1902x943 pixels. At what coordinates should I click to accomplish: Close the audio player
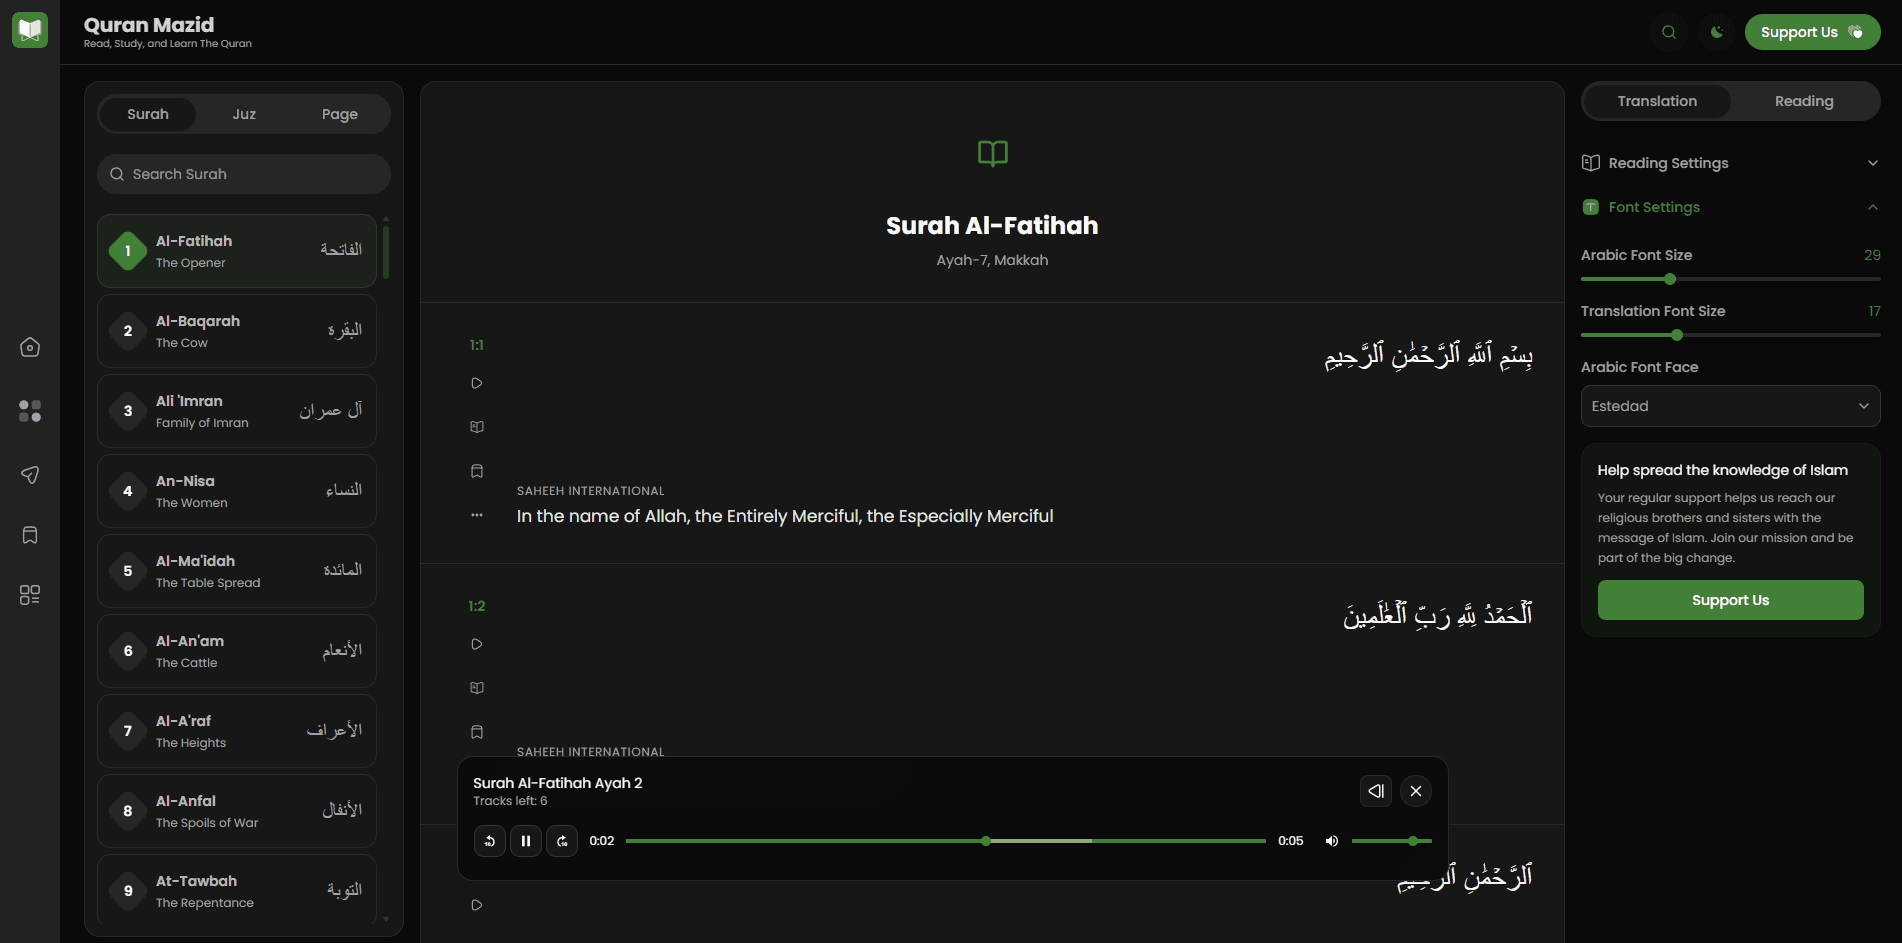pyautogui.click(x=1416, y=791)
